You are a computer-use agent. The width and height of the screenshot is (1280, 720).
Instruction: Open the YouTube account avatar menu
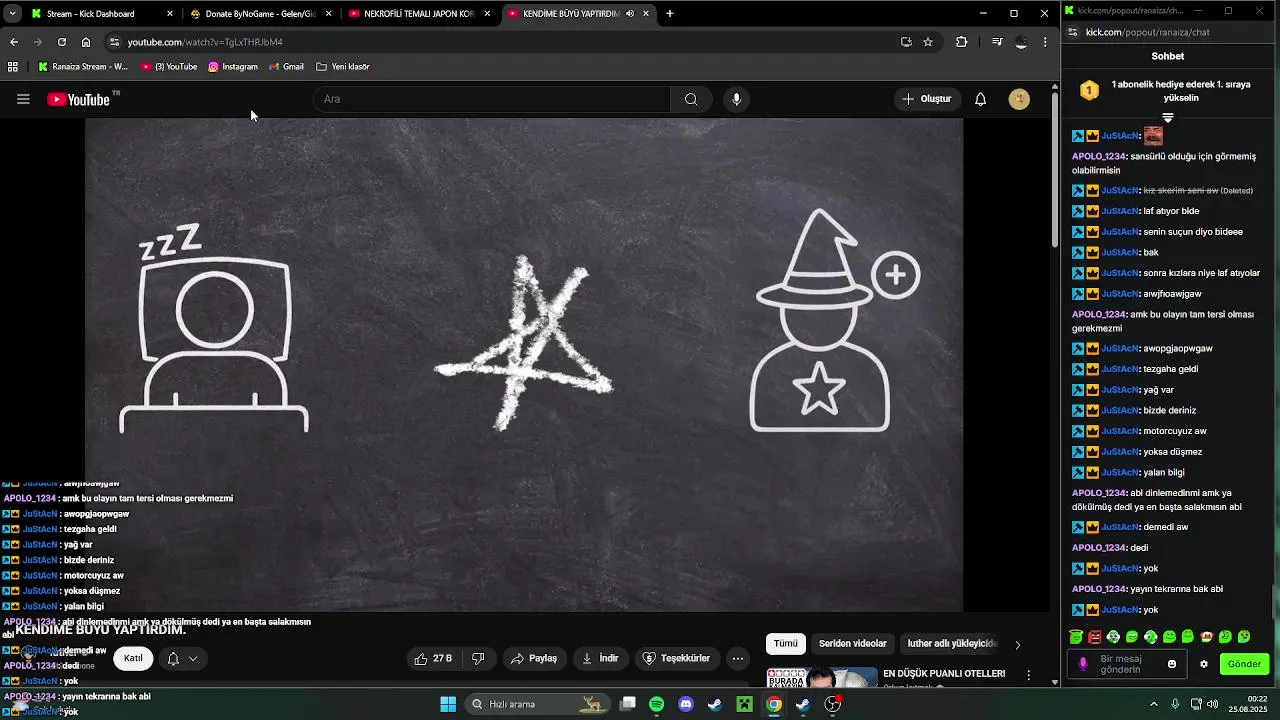click(1019, 99)
